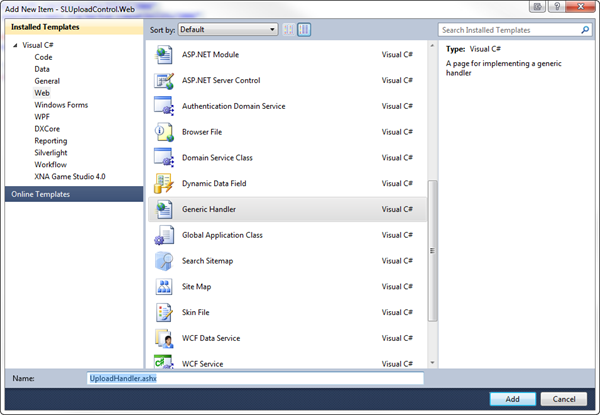Click the scroll up arrow of template list

[432, 46]
